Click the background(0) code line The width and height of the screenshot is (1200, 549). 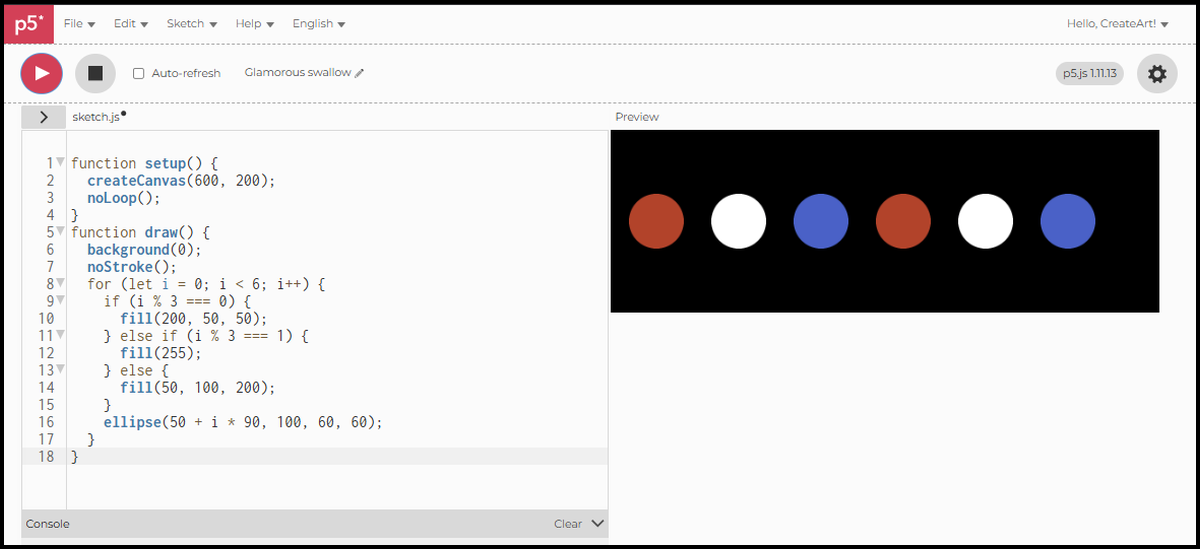[144, 249]
